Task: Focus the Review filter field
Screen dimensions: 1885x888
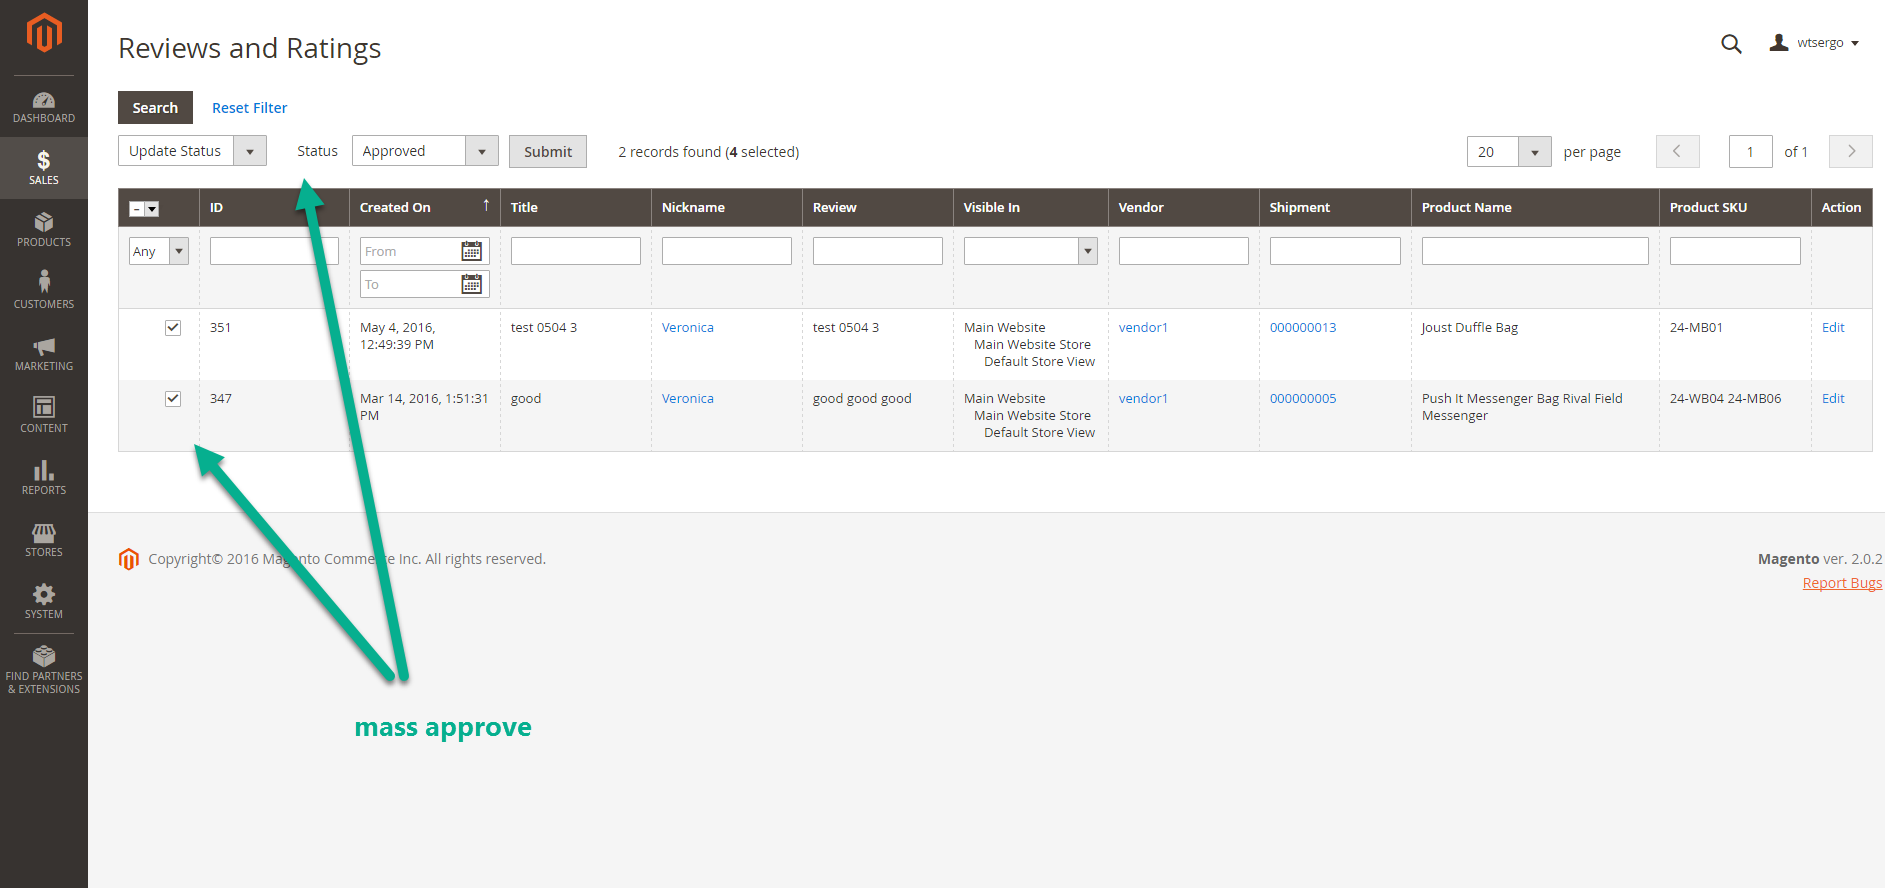Action: (x=878, y=251)
